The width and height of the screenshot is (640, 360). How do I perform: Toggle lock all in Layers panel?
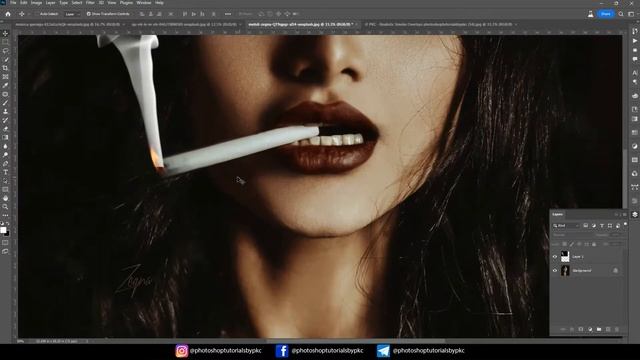tap(594, 244)
